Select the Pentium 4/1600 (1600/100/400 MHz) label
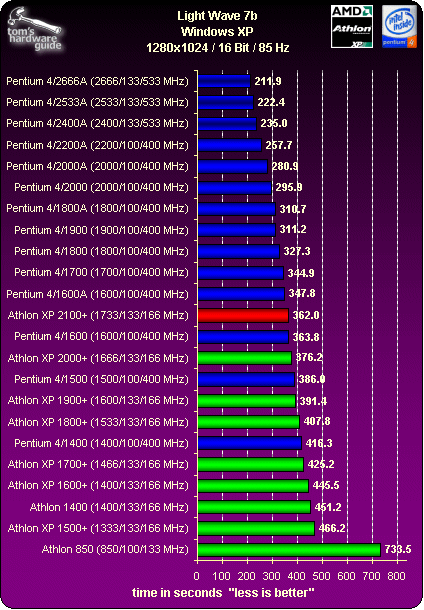The image size is (424, 610). click(101, 336)
